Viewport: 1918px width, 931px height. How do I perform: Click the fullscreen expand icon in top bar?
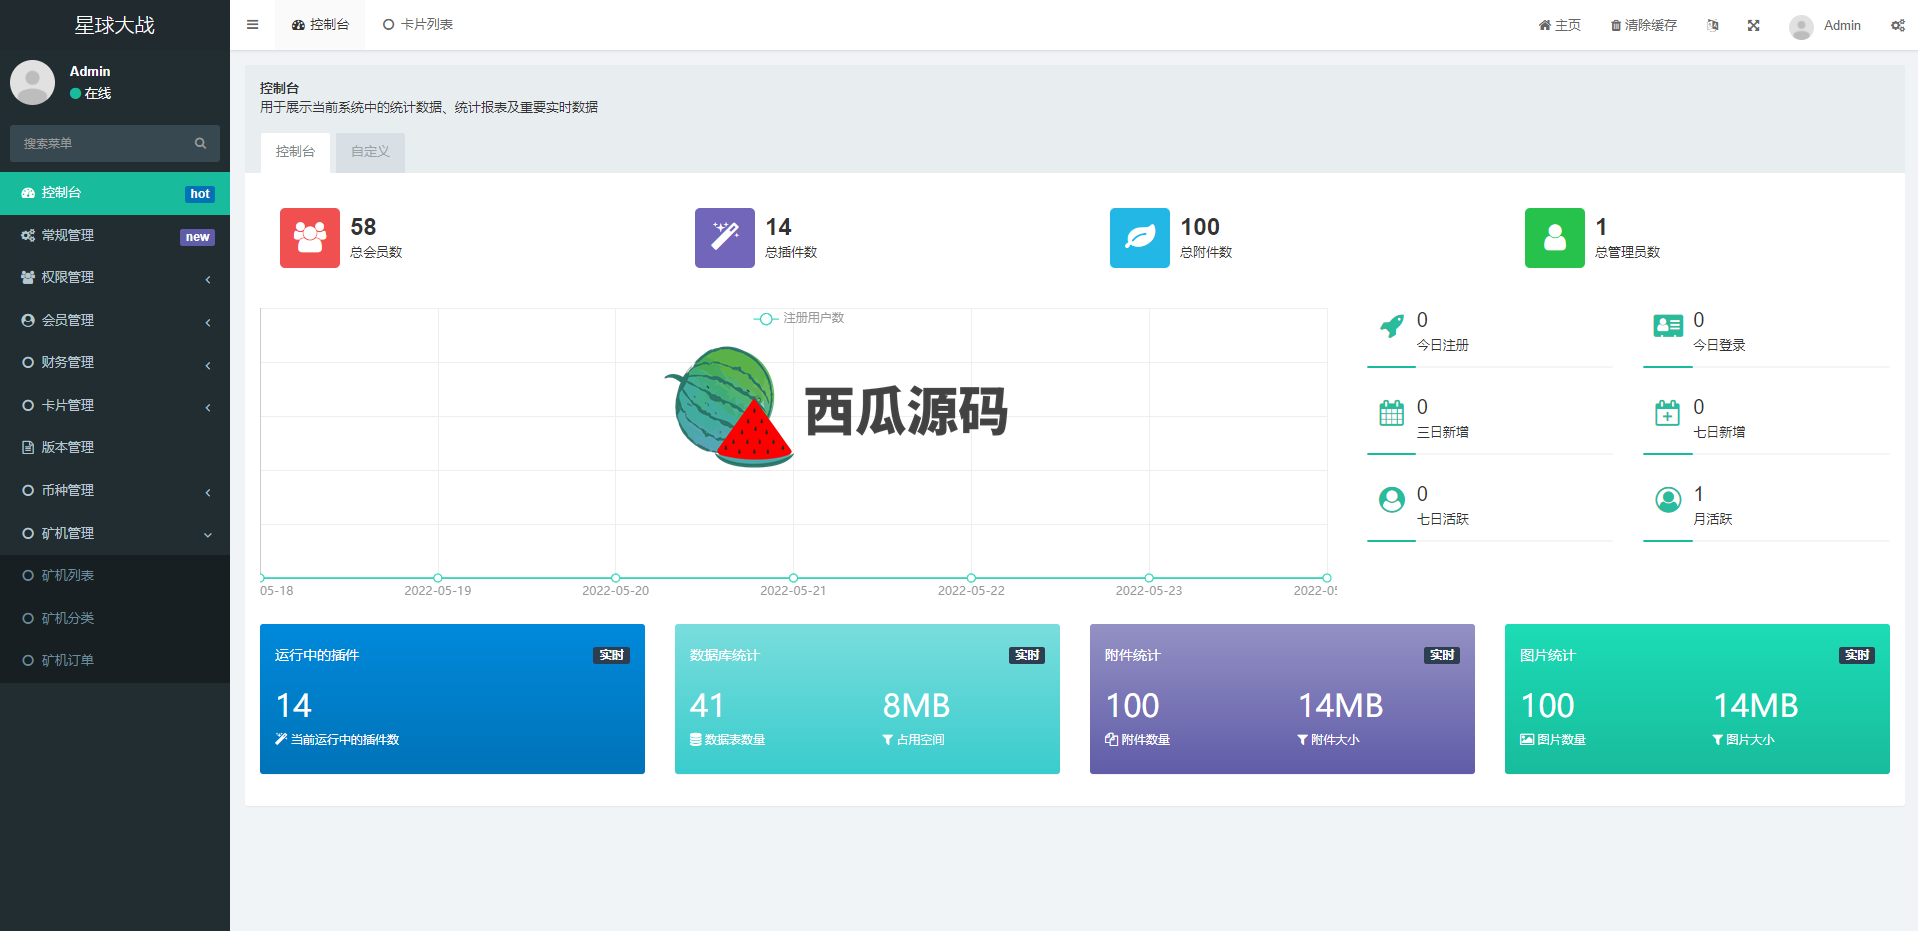point(1753,26)
